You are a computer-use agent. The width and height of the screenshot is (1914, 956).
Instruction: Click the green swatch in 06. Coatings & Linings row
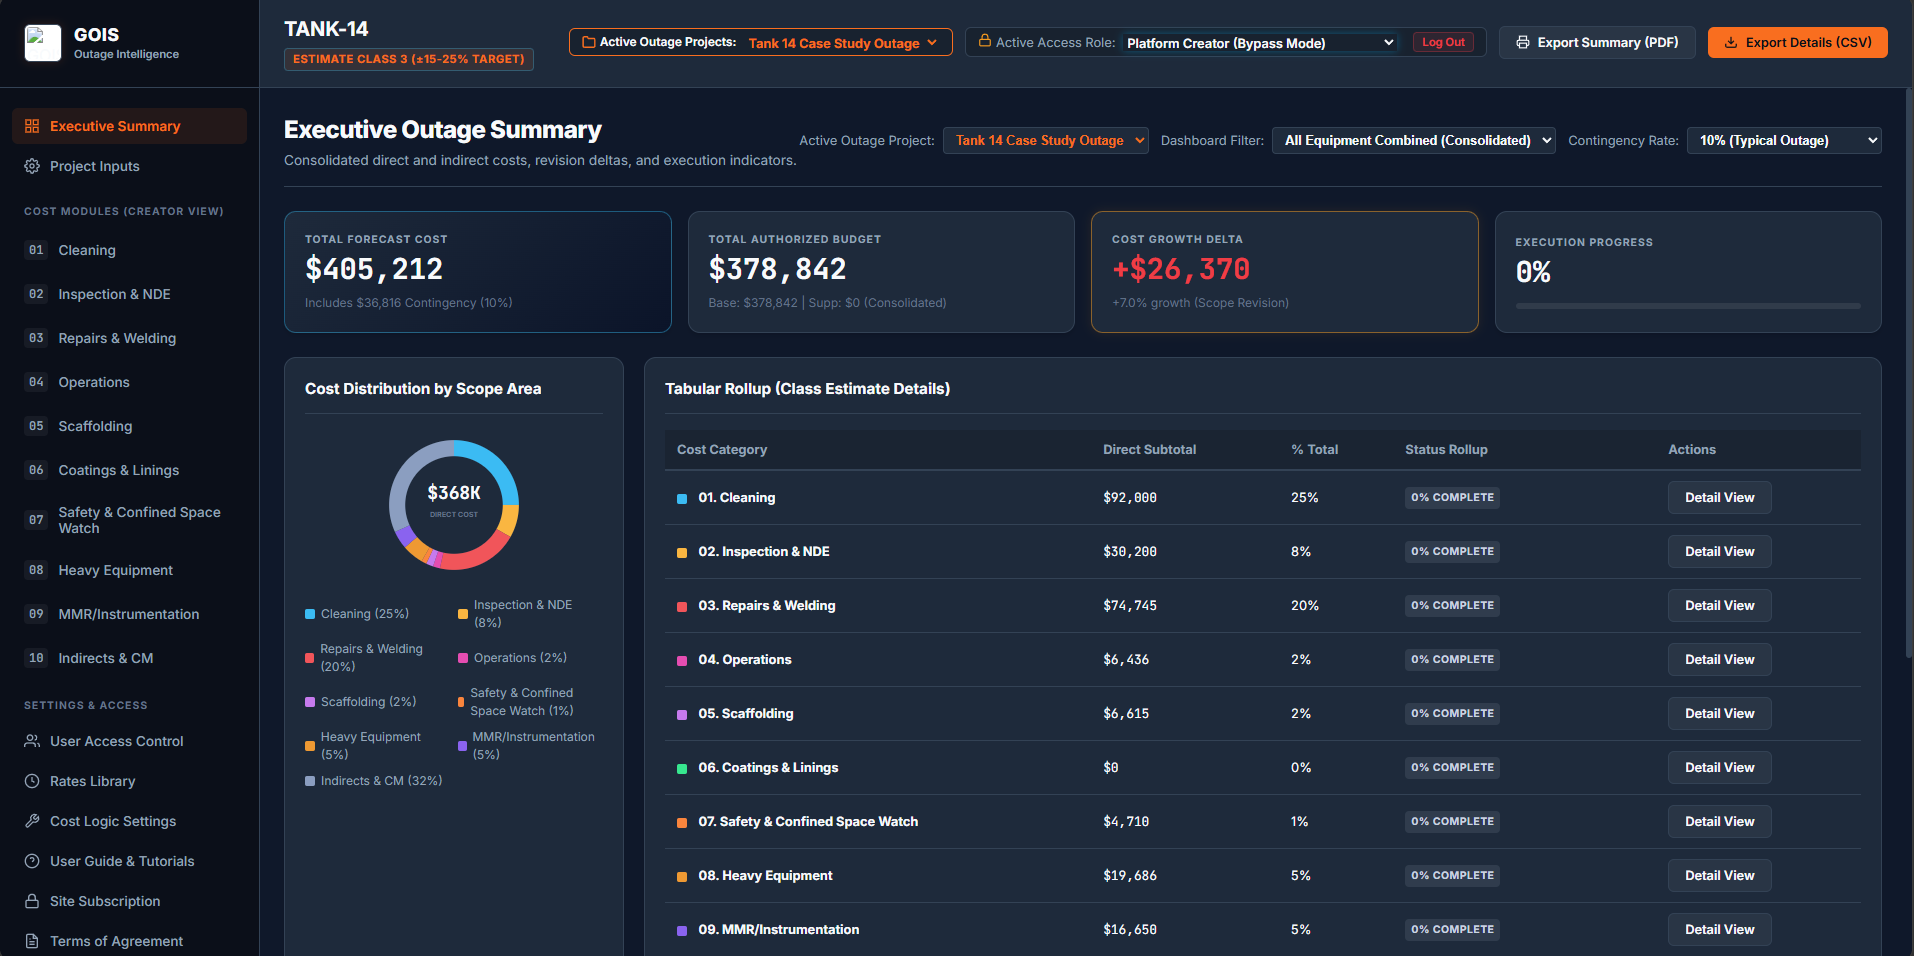[682, 769]
